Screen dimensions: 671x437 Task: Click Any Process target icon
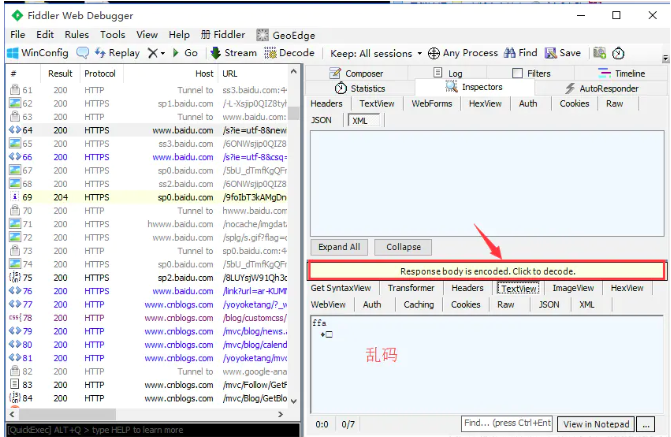(463, 53)
